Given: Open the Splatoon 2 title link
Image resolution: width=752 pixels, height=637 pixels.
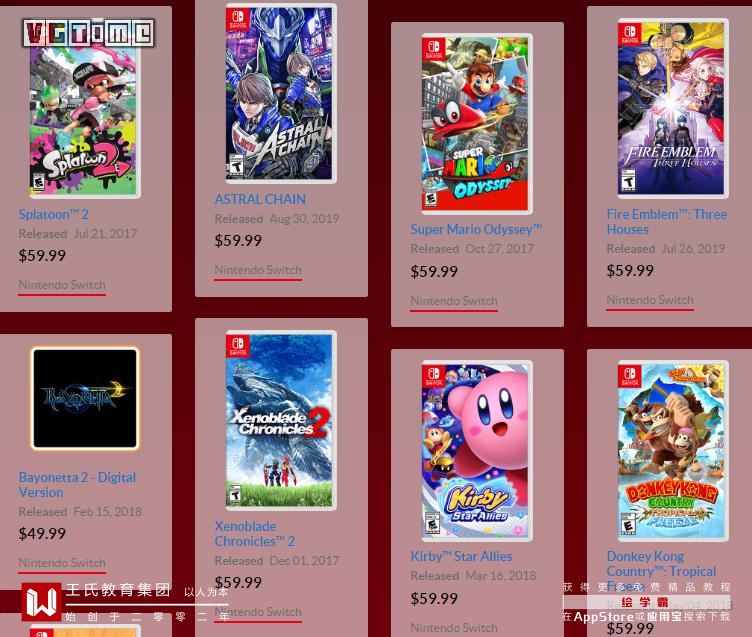Looking at the screenshot, I should pos(53,214).
